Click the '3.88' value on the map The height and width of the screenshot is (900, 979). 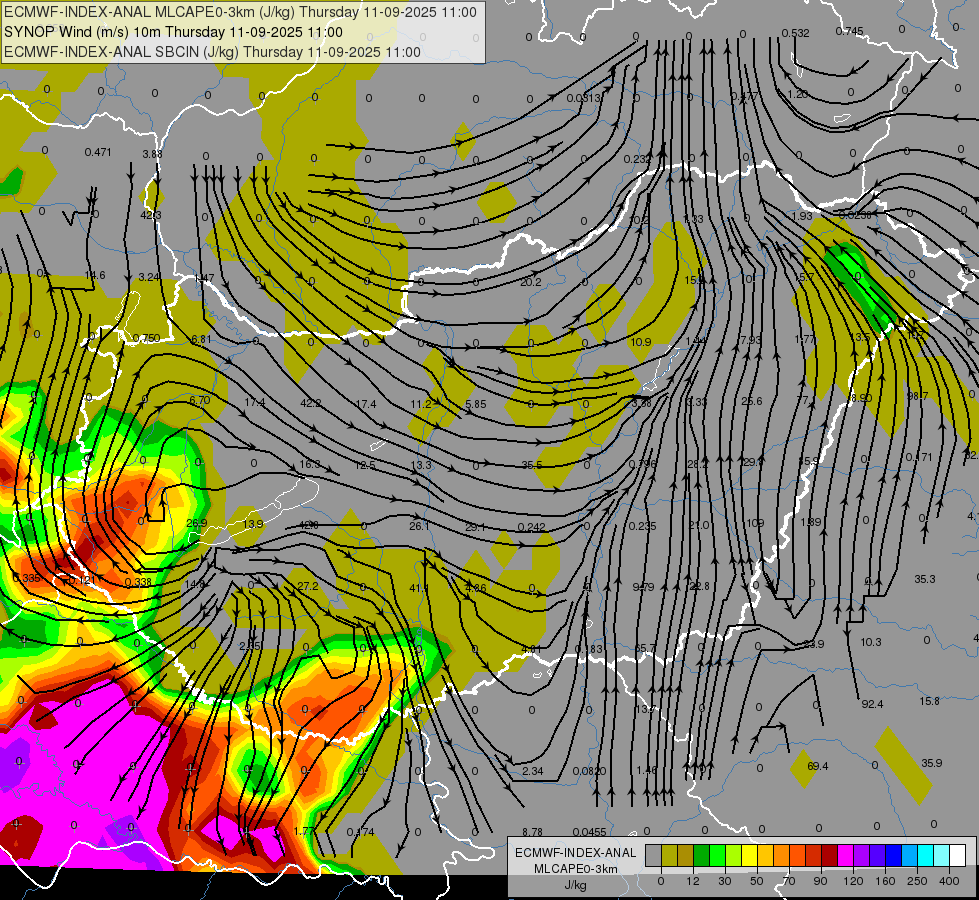pos(152,154)
